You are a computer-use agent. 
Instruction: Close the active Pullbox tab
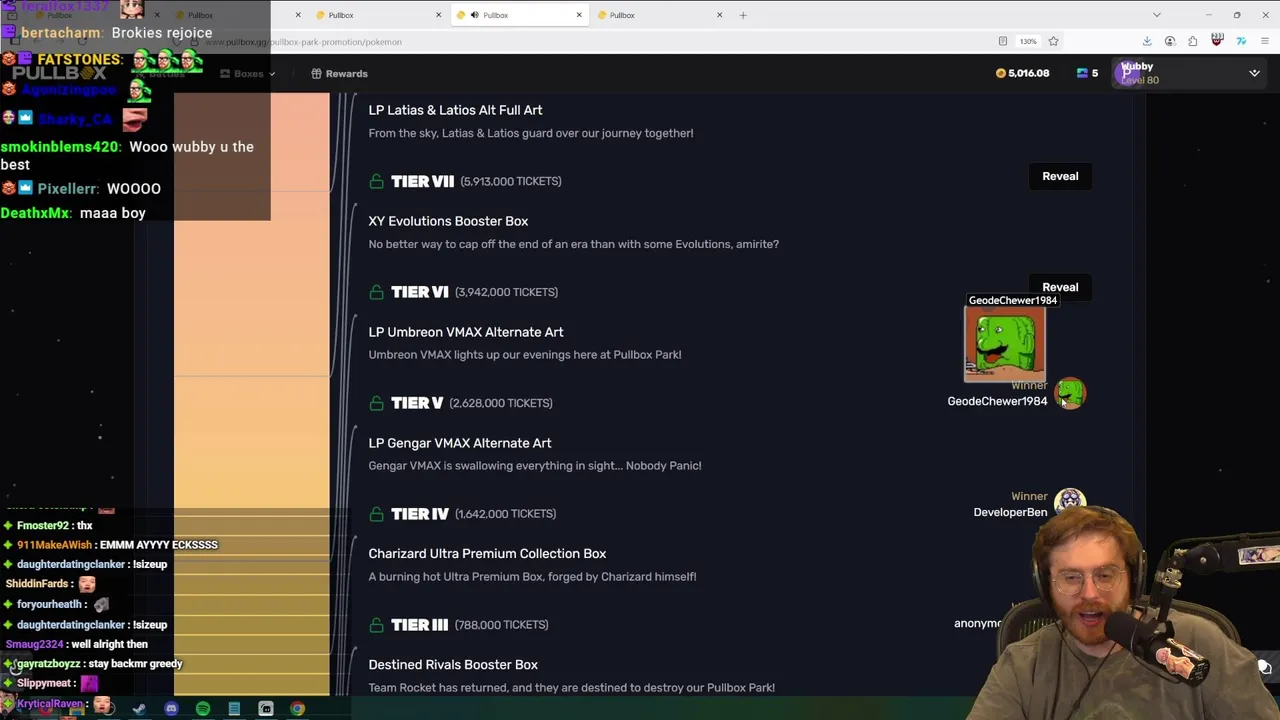coord(578,15)
